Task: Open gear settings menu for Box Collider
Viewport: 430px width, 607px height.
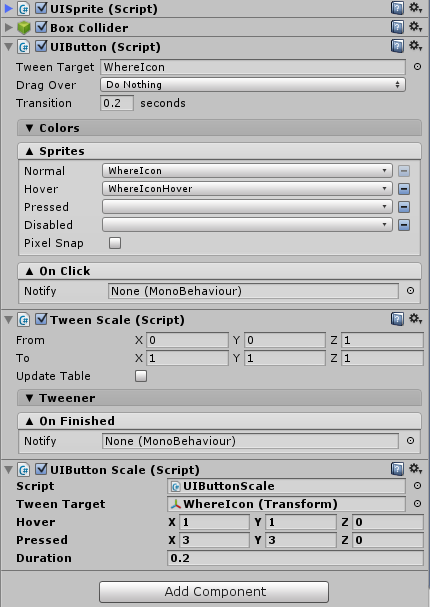Action: click(416, 27)
